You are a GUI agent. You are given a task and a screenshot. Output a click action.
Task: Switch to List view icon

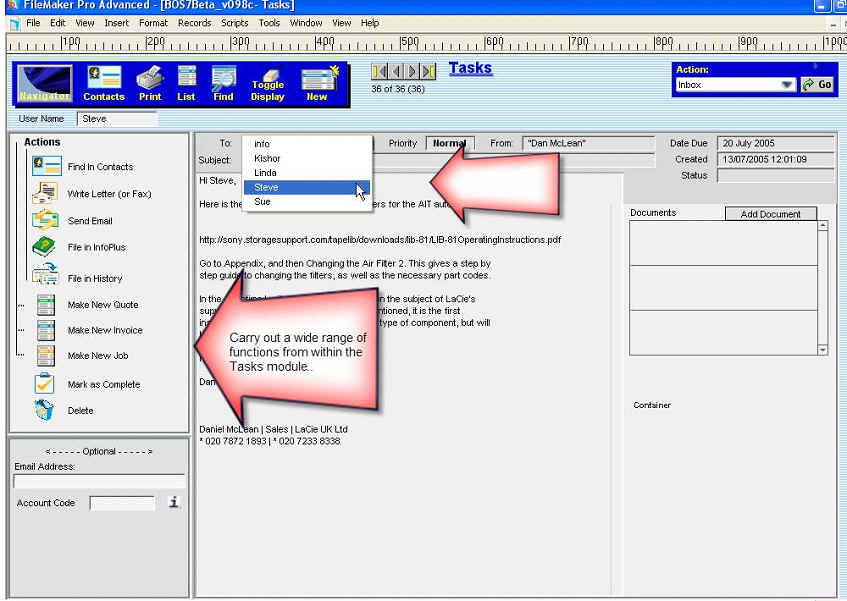click(x=186, y=84)
